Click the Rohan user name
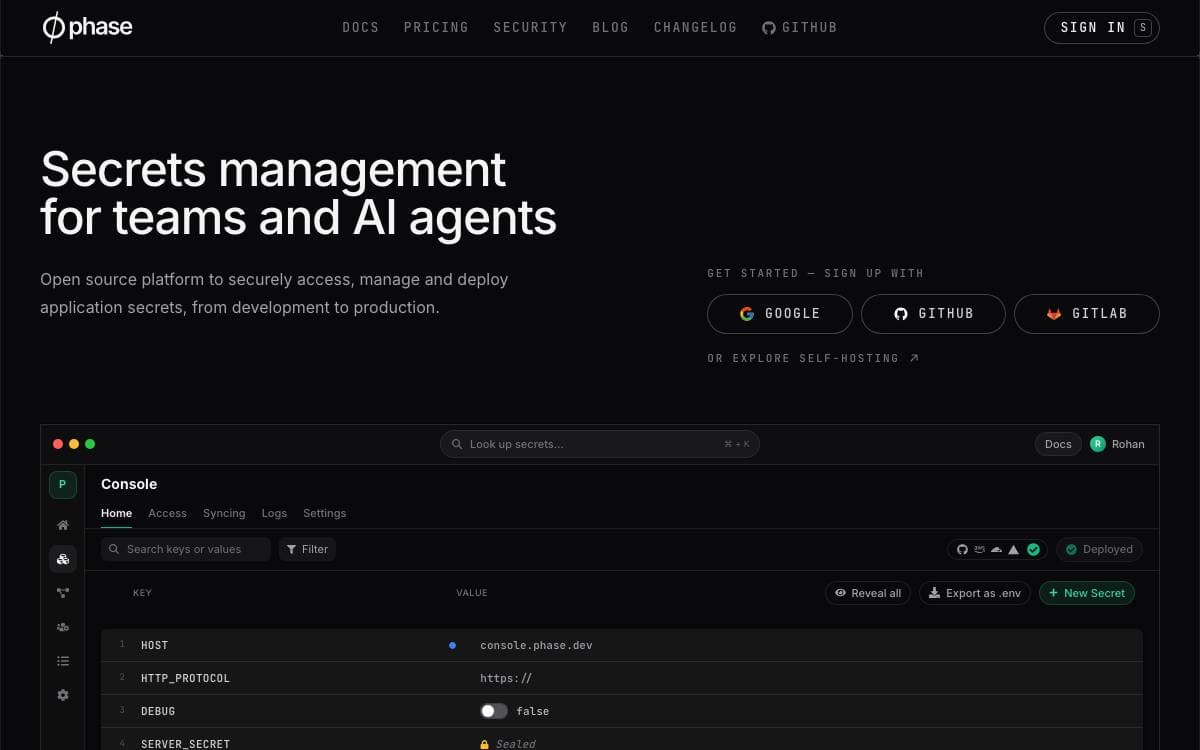 click(x=1128, y=444)
